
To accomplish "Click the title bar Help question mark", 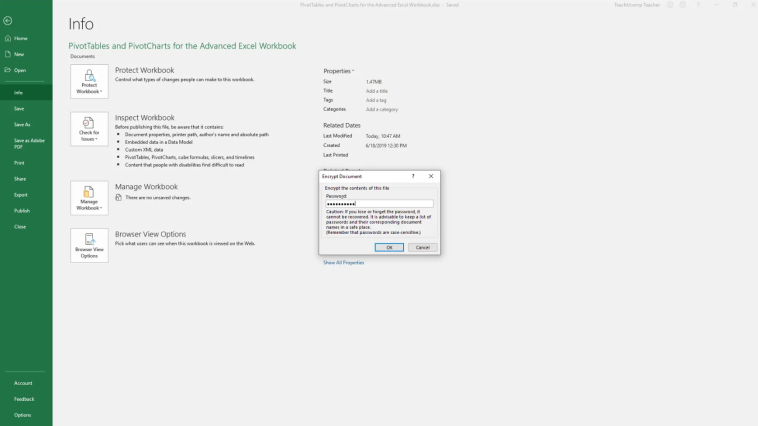I will [x=698, y=5].
